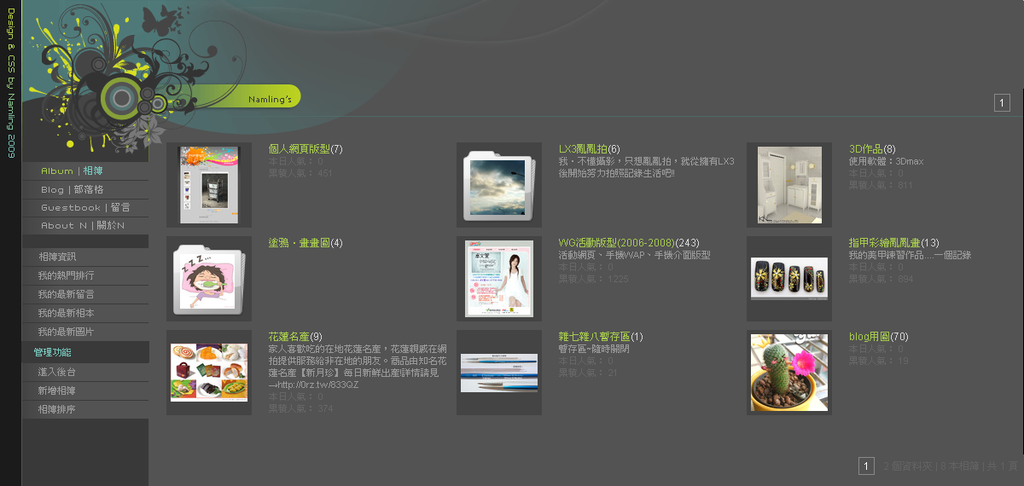This screenshot has height=486, width=1024.
Task: Click the bottom page number 1 button
Action: [x=866, y=466]
